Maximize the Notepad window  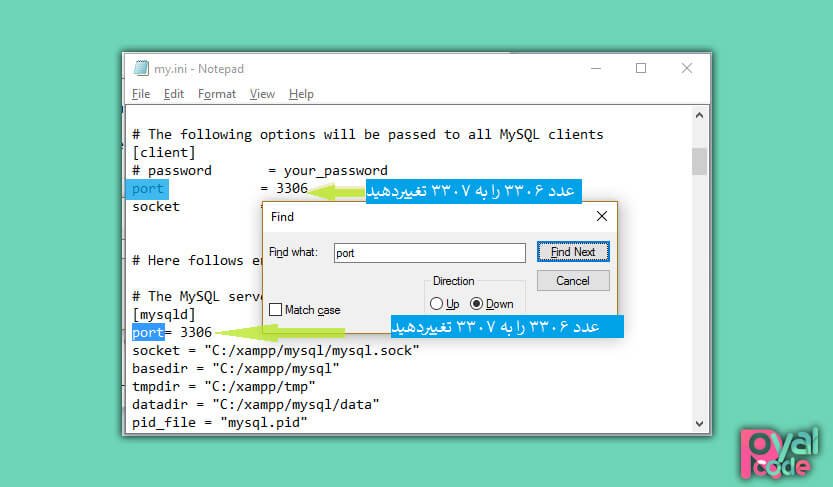click(x=641, y=69)
